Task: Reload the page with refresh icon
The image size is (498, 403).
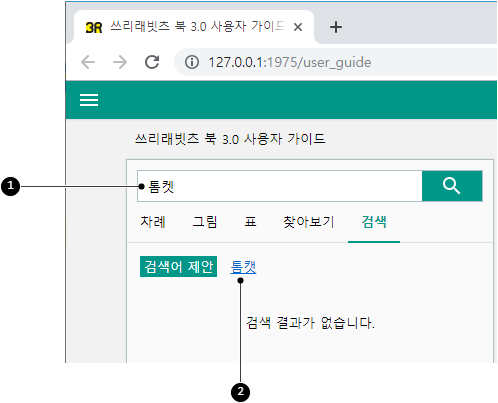Action: [x=152, y=62]
